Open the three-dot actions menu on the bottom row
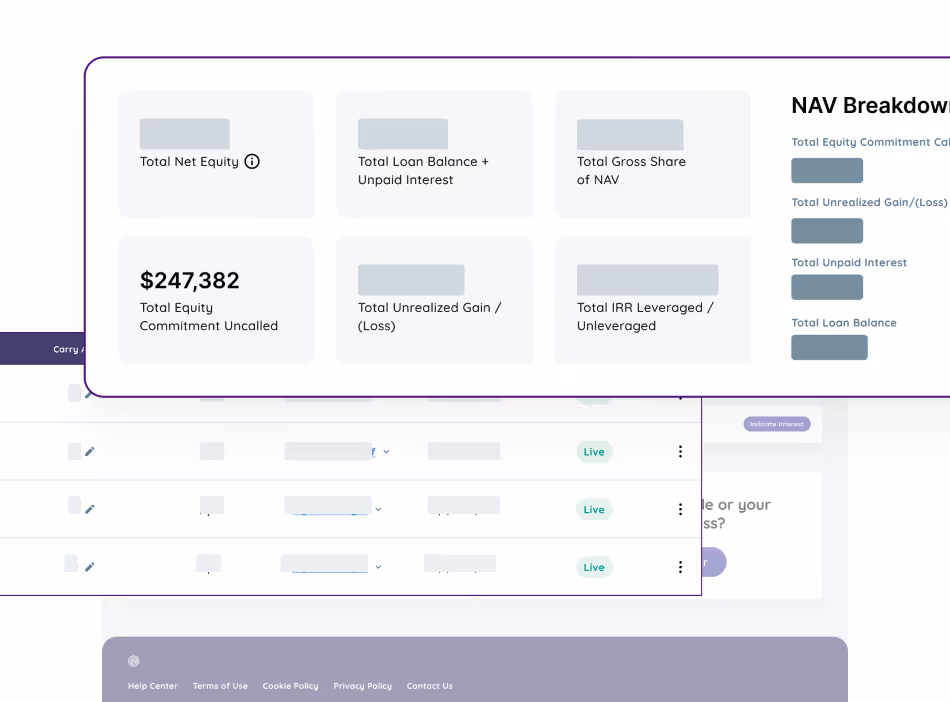950x702 pixels. pyautogui.click(x=680, y=567)
